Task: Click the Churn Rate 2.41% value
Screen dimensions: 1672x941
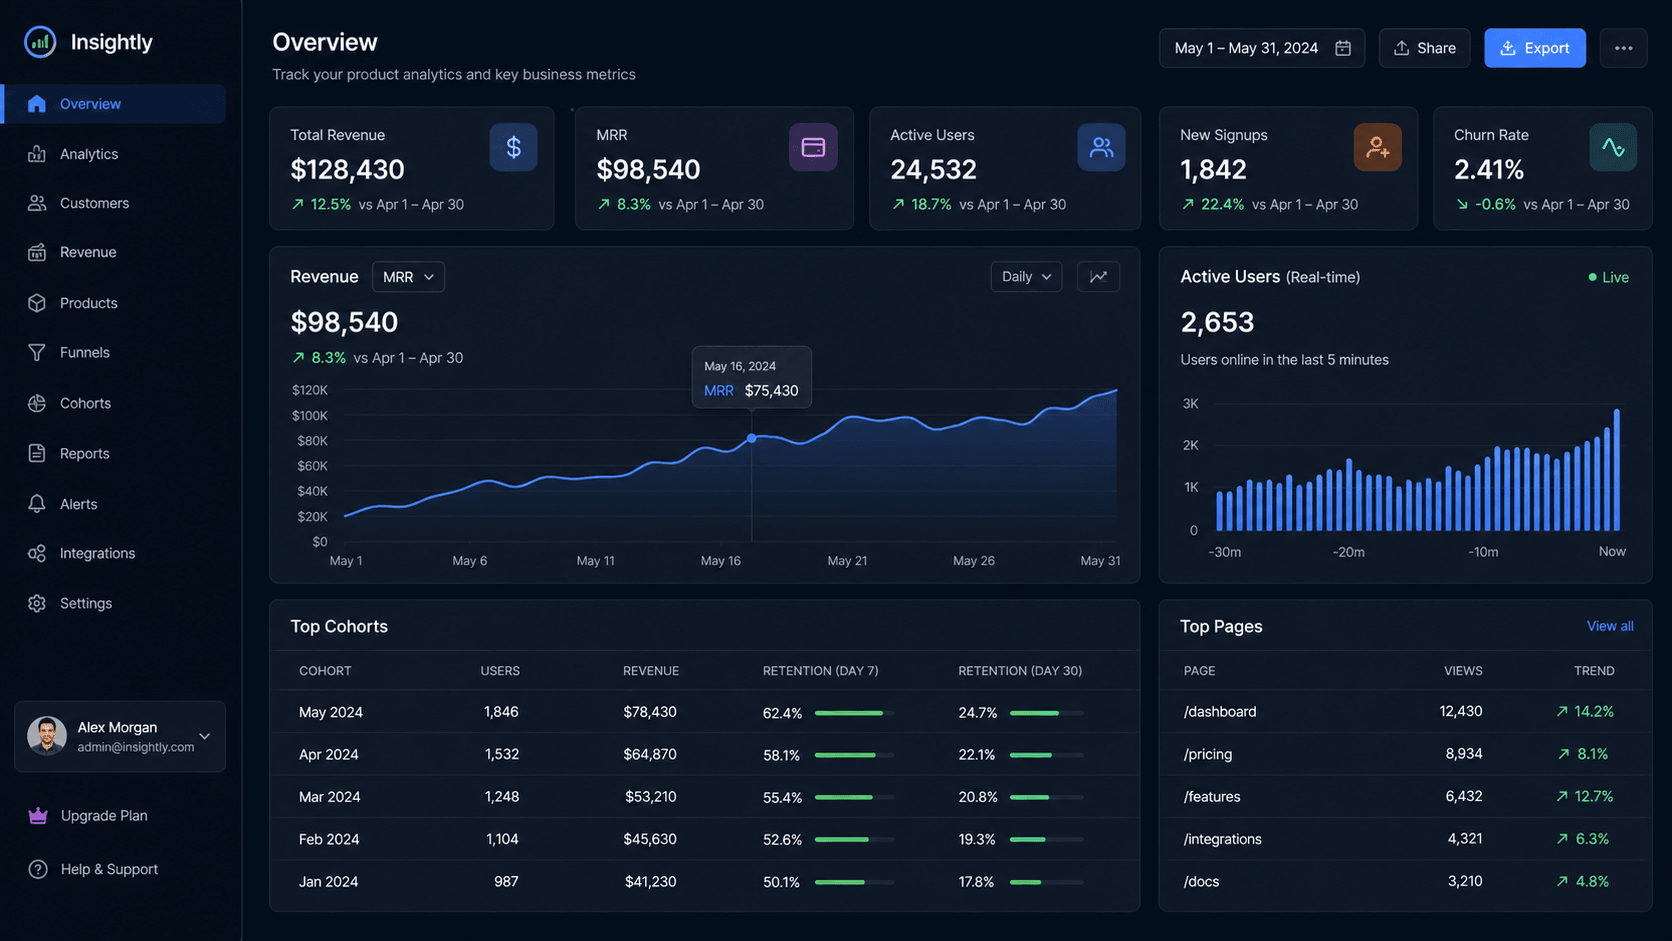Action: (x=1489, y=170)
